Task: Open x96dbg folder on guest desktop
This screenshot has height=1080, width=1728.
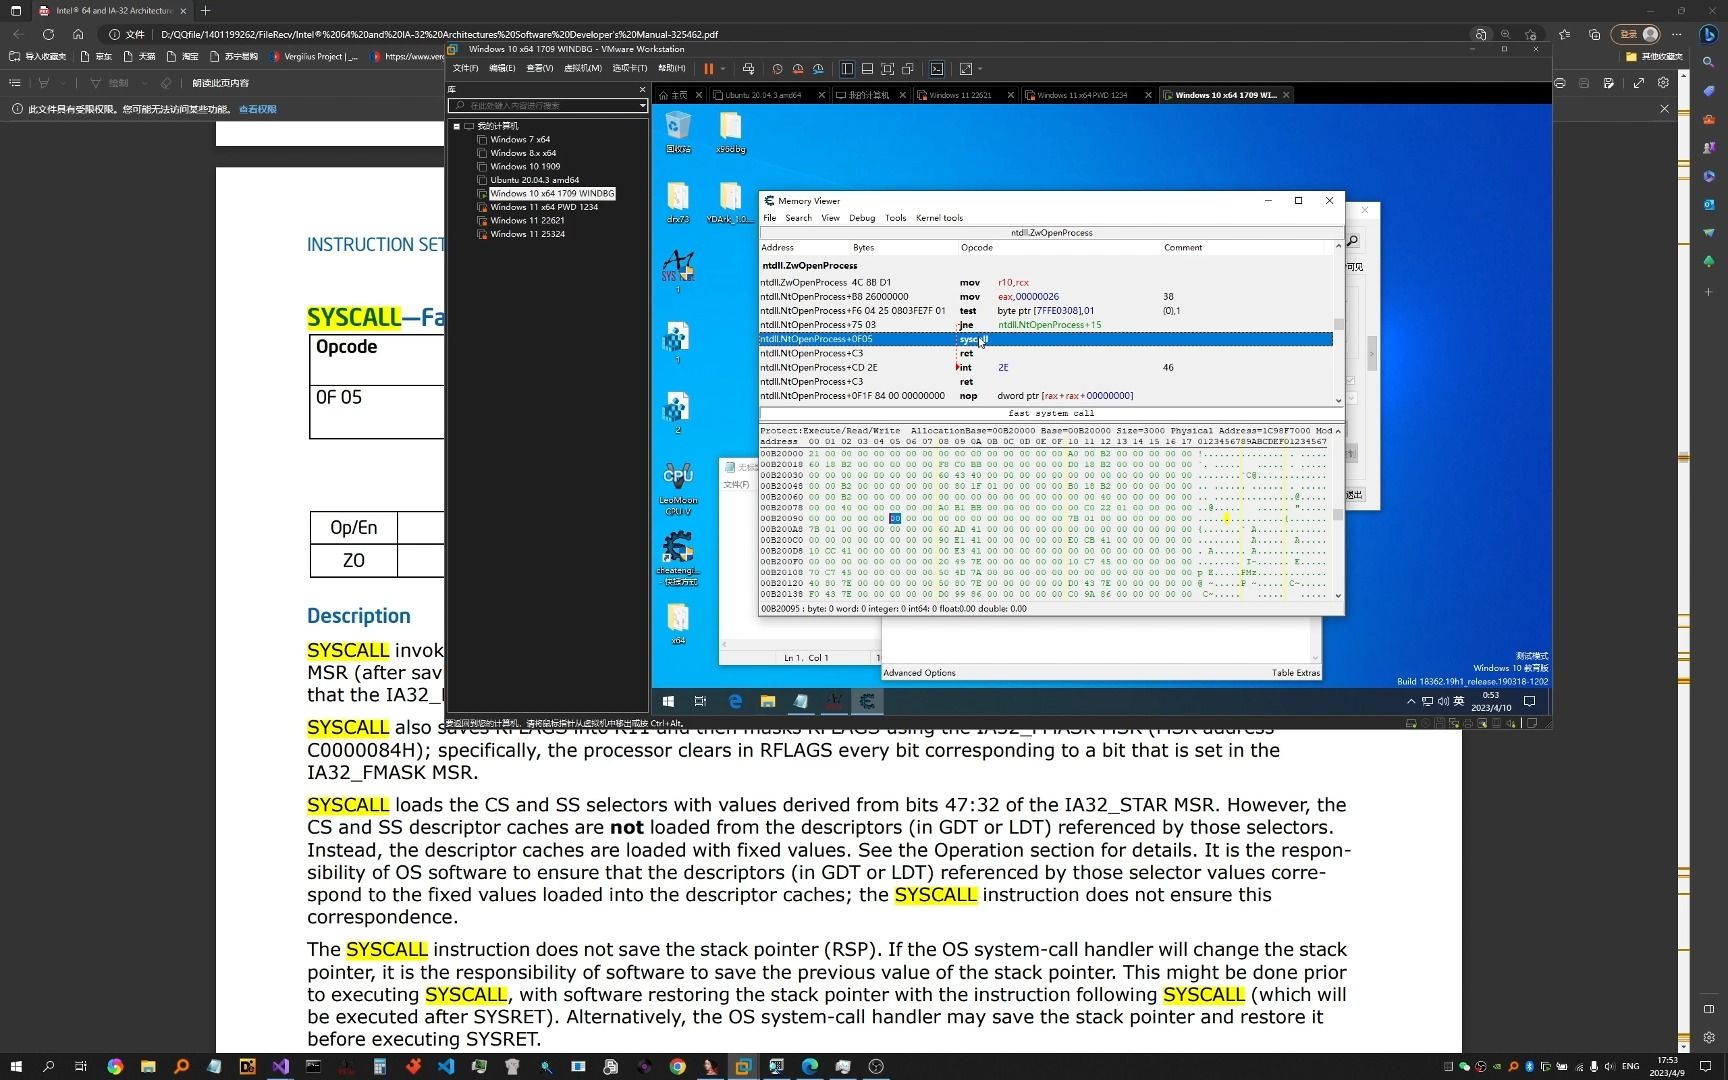Action: coord(730,132)
